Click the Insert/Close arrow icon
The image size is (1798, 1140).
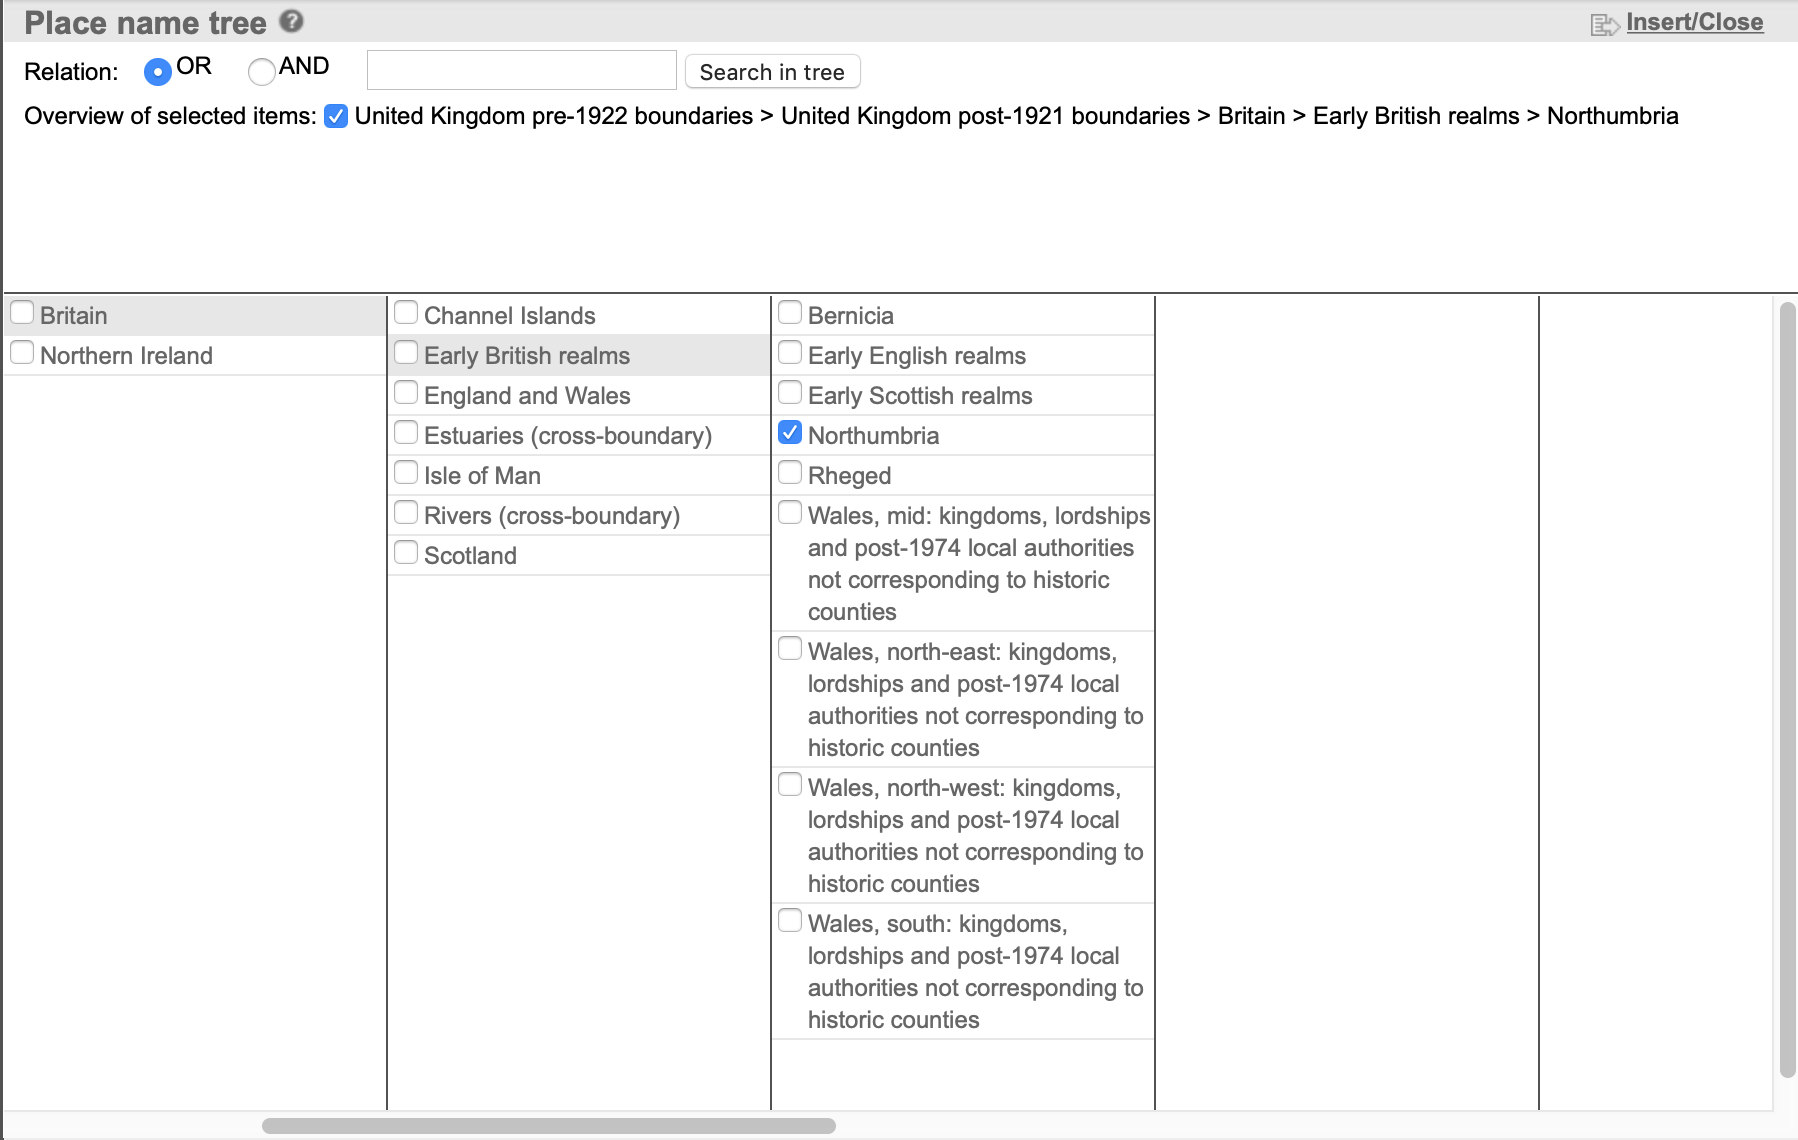click(x=1604, y=24)
